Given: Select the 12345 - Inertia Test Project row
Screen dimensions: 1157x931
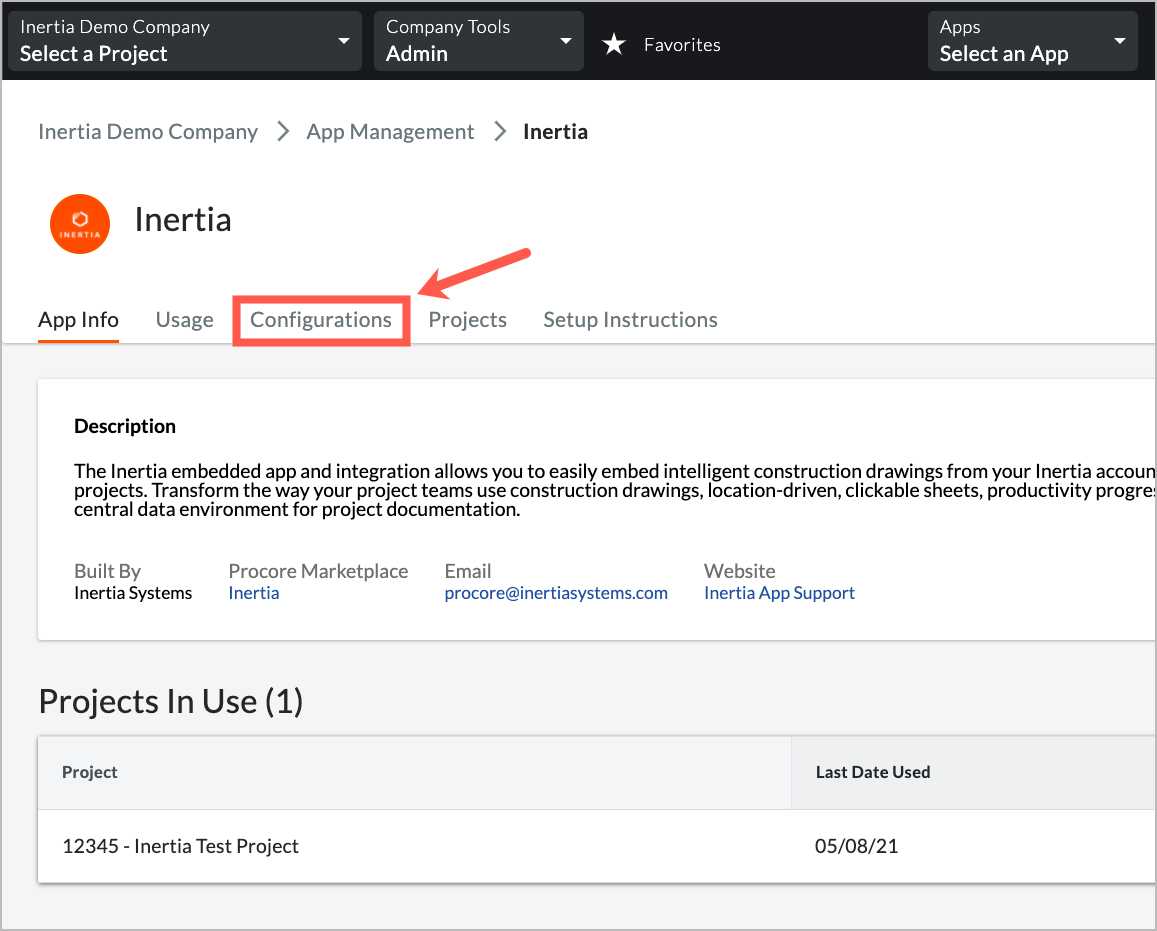Looking at the screenshot, I should click(596, 846).
